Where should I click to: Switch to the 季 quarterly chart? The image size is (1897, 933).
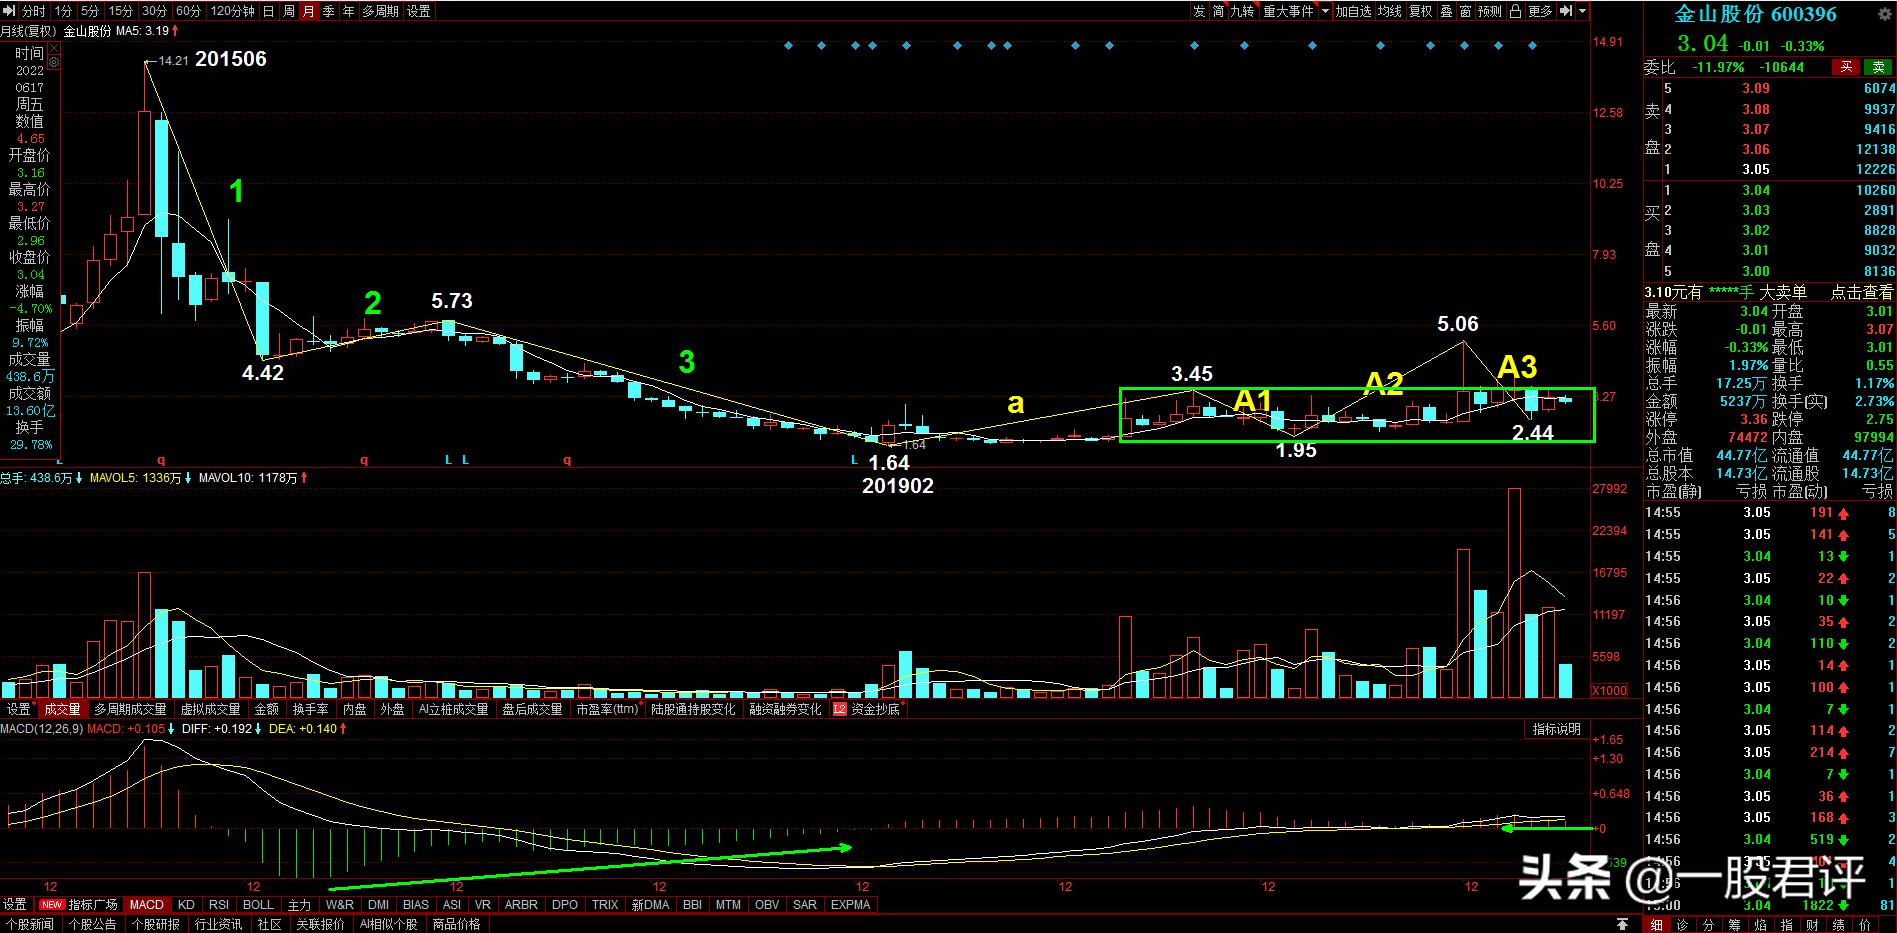(328, 11)
